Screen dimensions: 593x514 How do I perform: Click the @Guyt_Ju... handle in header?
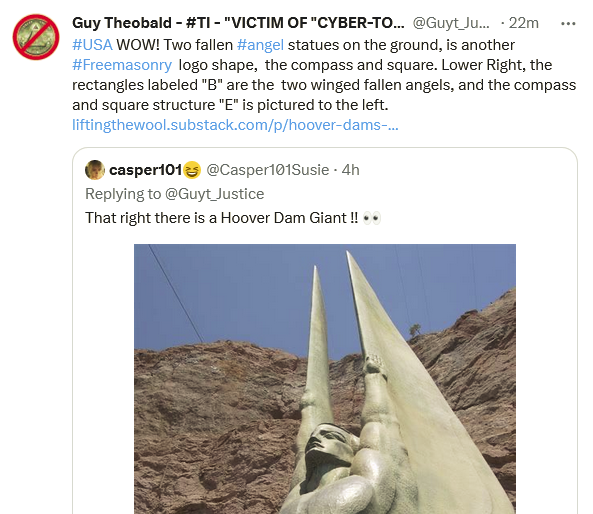click(x=451, y=23)
